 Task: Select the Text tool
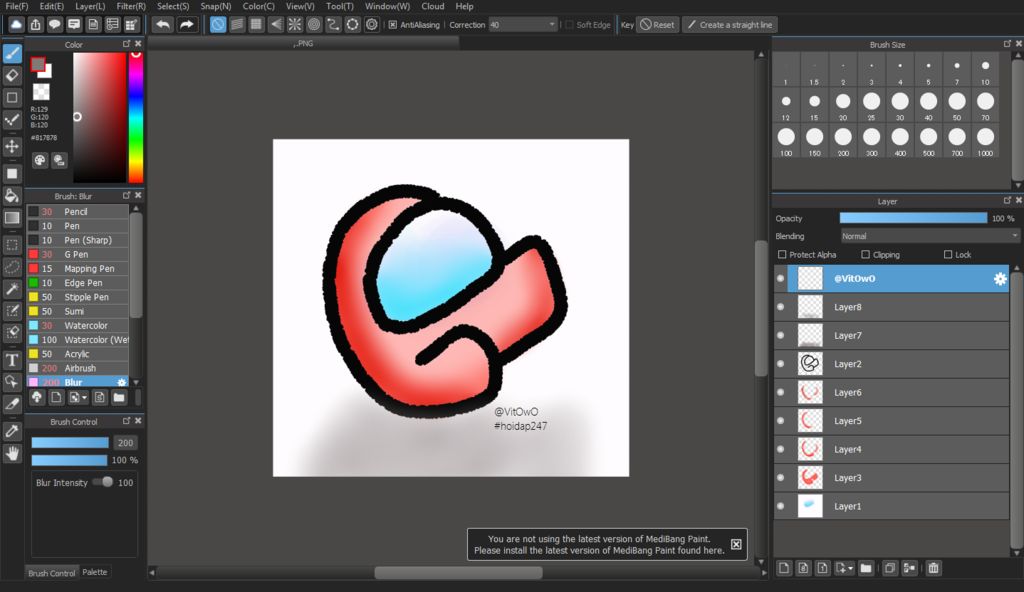(12, 360)
